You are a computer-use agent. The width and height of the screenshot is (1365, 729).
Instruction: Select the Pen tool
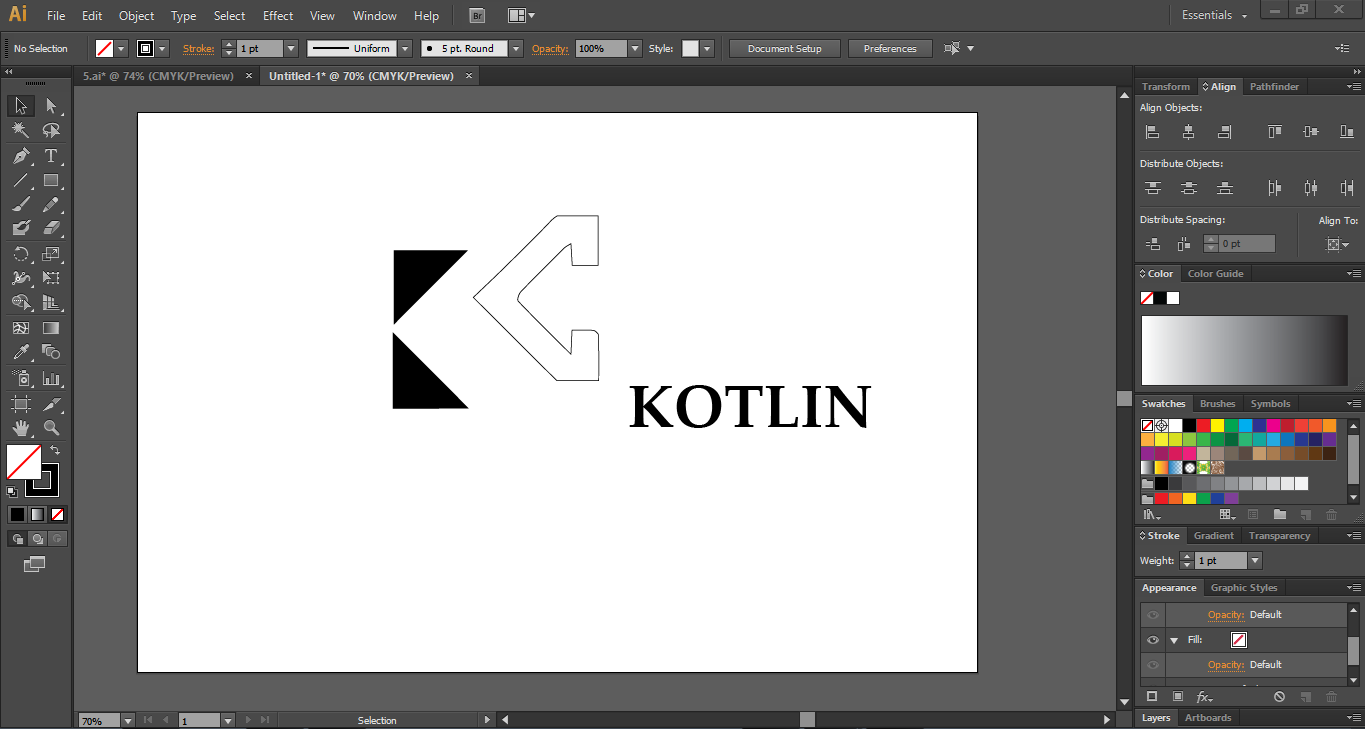(20, 156)
